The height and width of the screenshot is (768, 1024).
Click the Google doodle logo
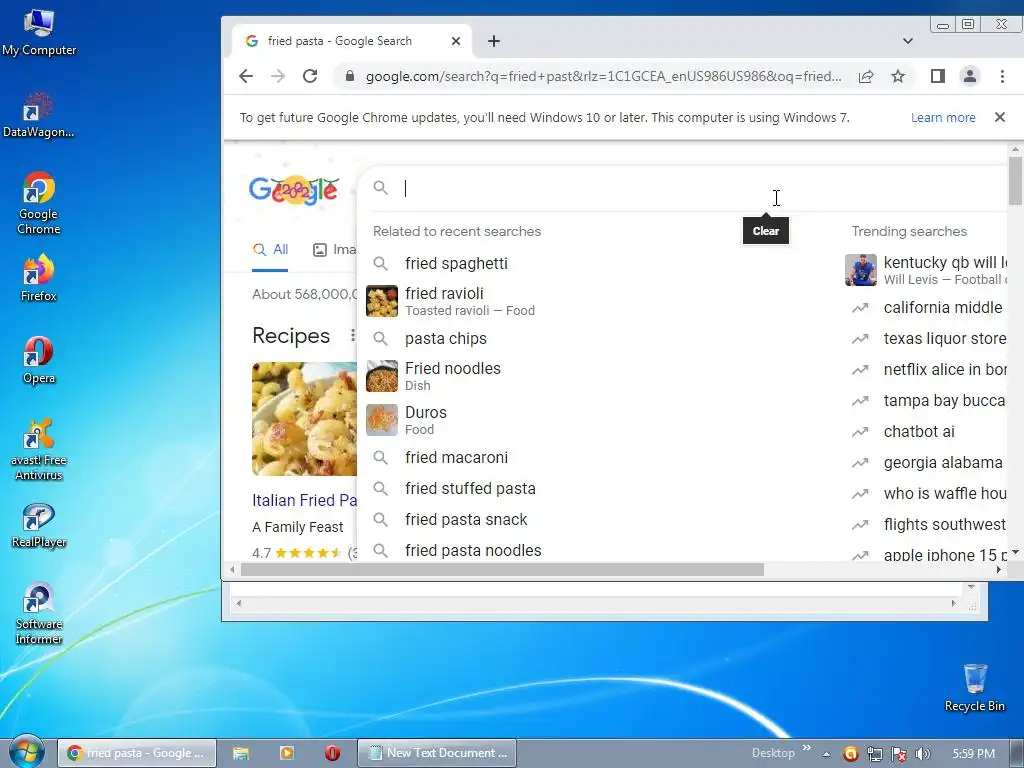point(294,189)
